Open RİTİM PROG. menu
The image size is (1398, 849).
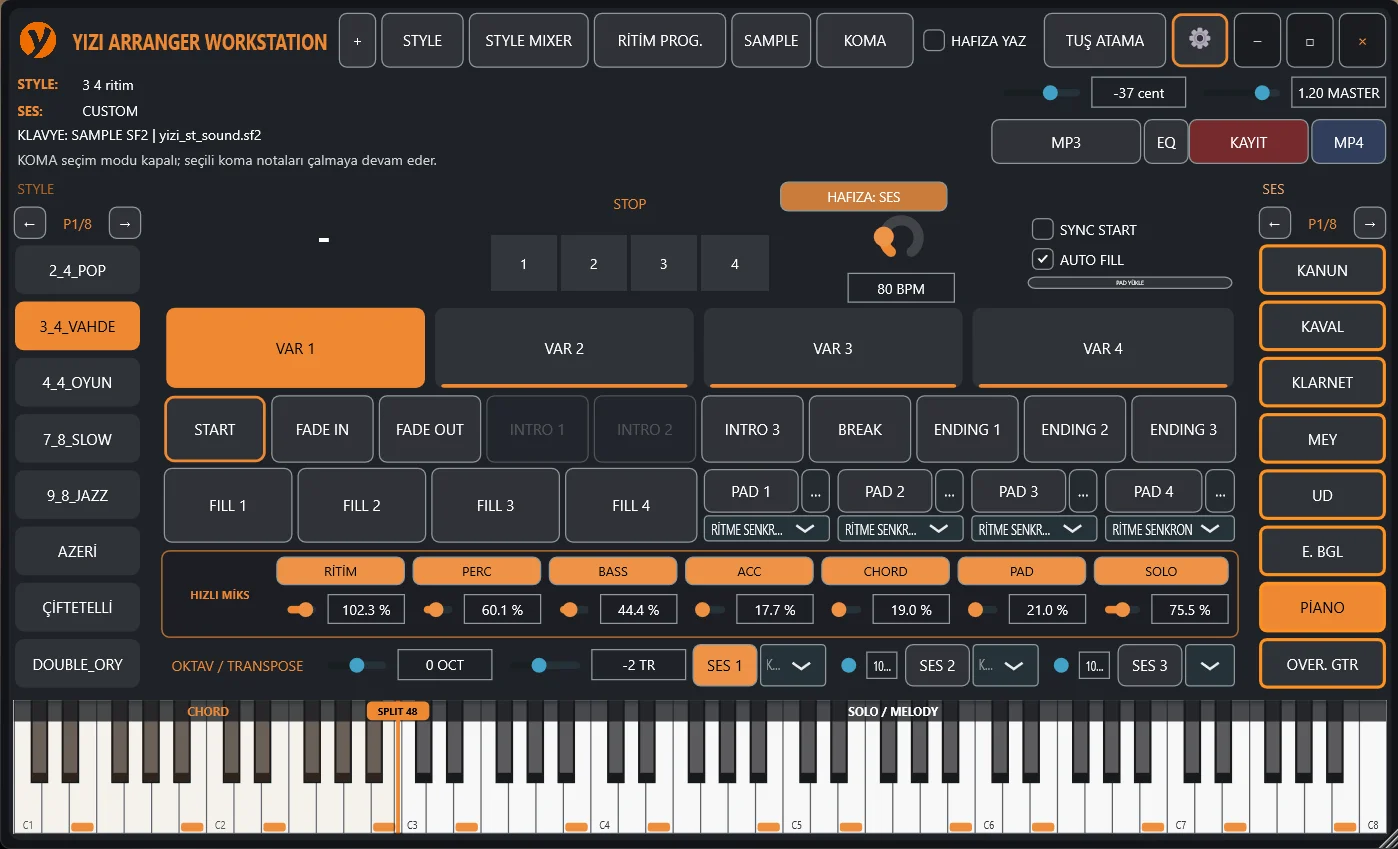[660, 41]
